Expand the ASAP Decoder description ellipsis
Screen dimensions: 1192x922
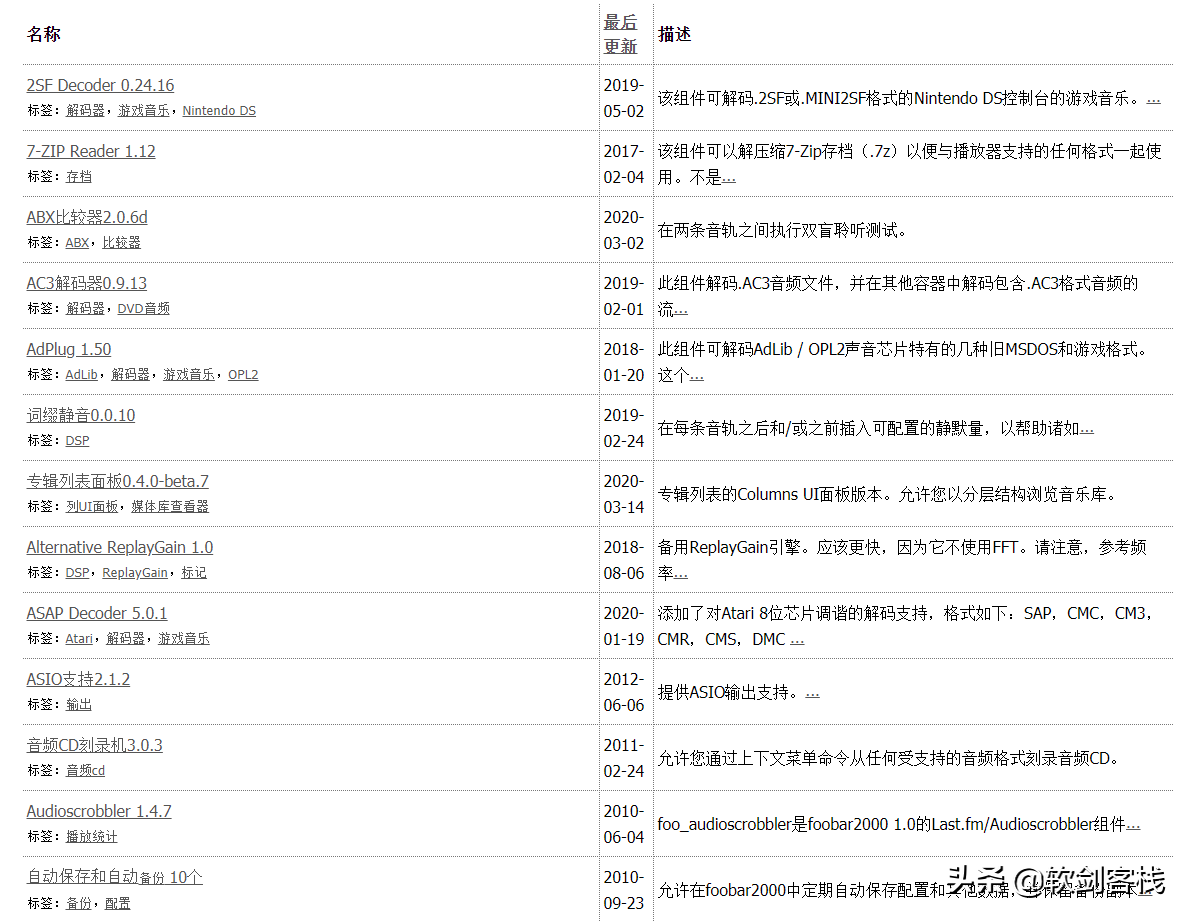(x=797, y=641)
